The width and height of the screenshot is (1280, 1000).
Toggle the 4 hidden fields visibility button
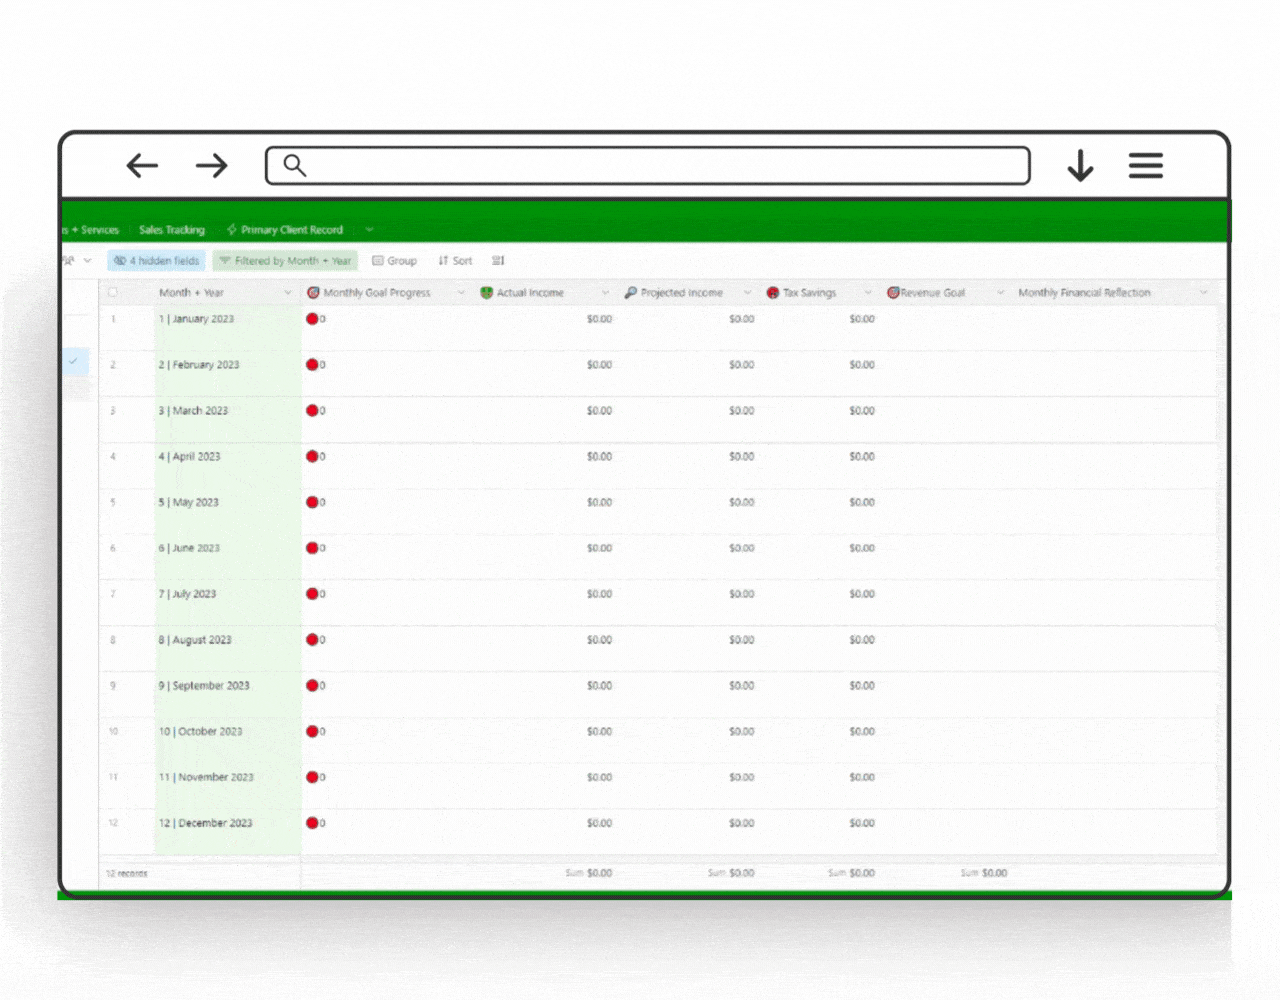click(x=157, y=261)
